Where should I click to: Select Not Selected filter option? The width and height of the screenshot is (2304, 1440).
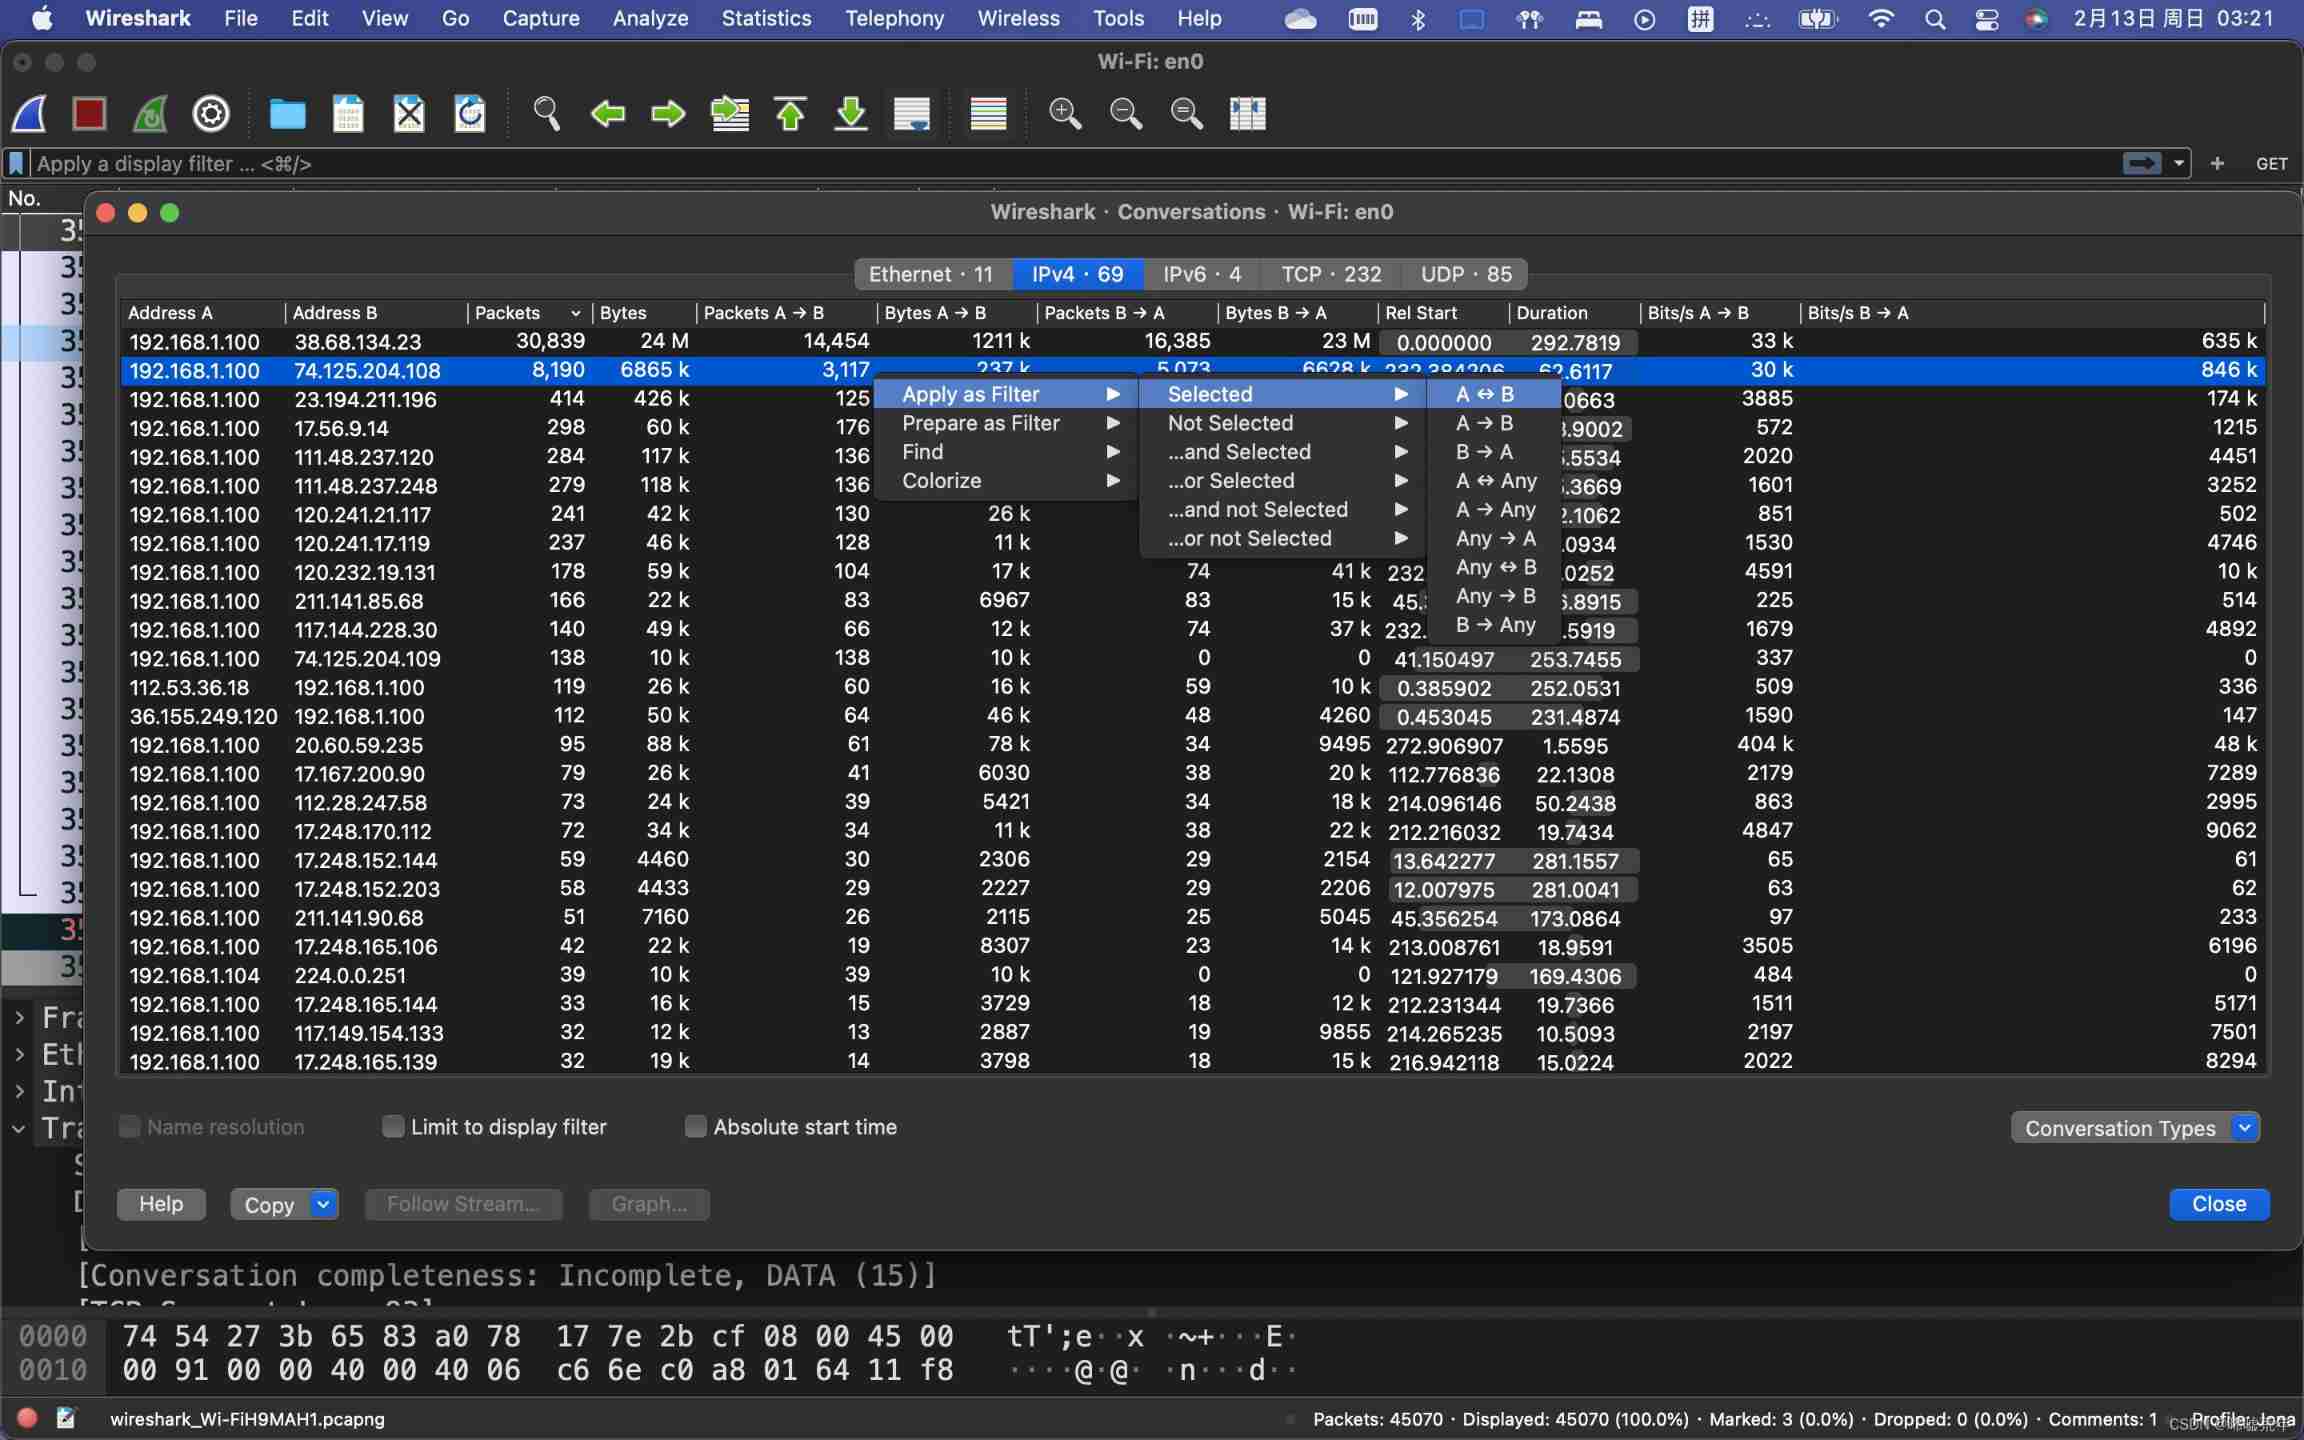(1282, 423)
